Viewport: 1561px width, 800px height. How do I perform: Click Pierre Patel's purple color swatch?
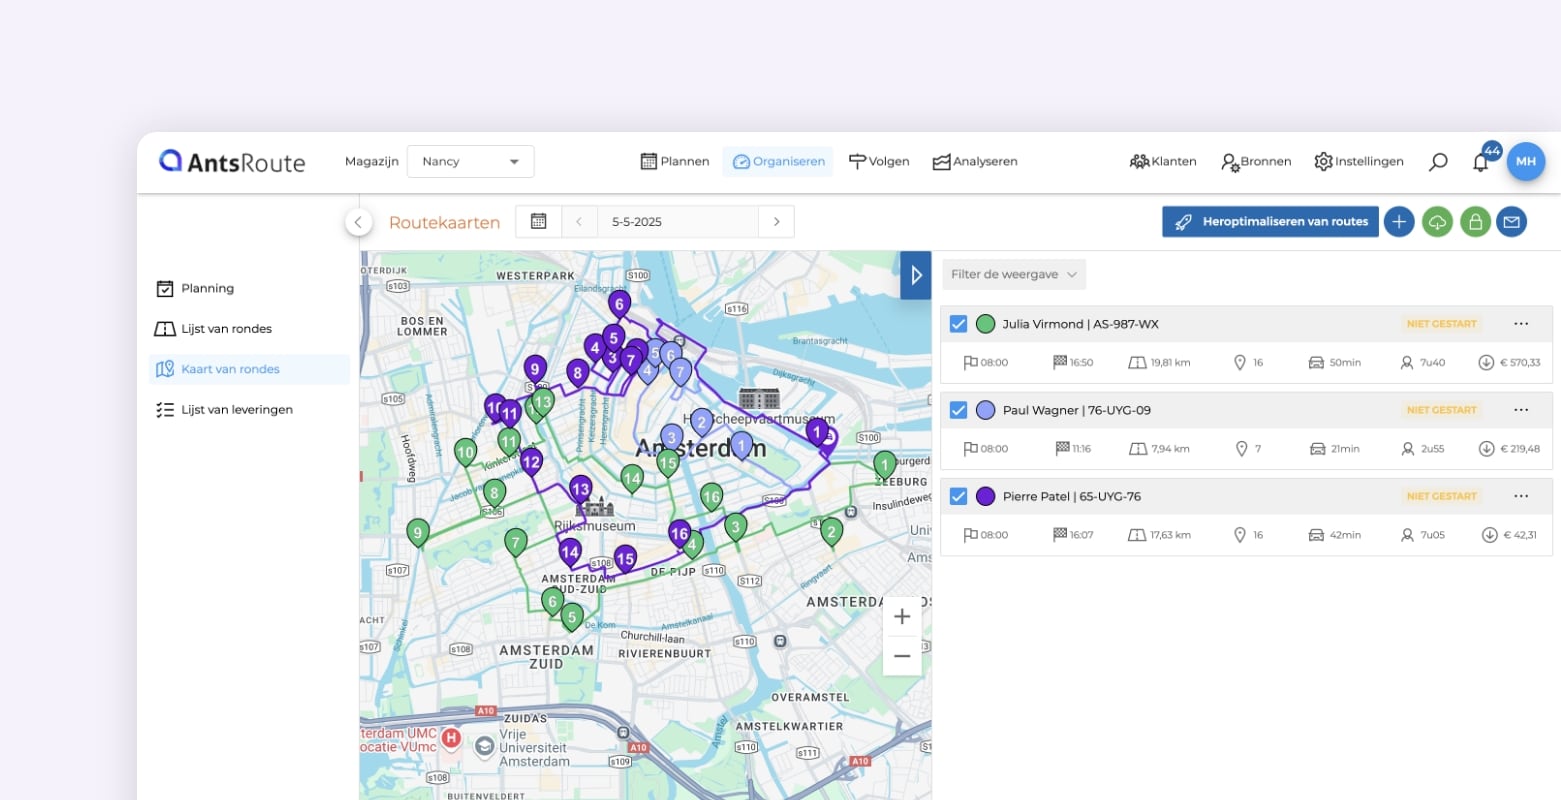[x=985, y=496]
